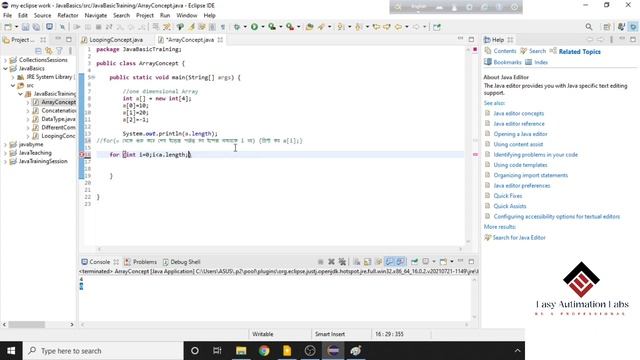The width and height of the screenshot is (640, 360).
Task: Collapse the JavaBasicTraining package
Action: point(20,94)
